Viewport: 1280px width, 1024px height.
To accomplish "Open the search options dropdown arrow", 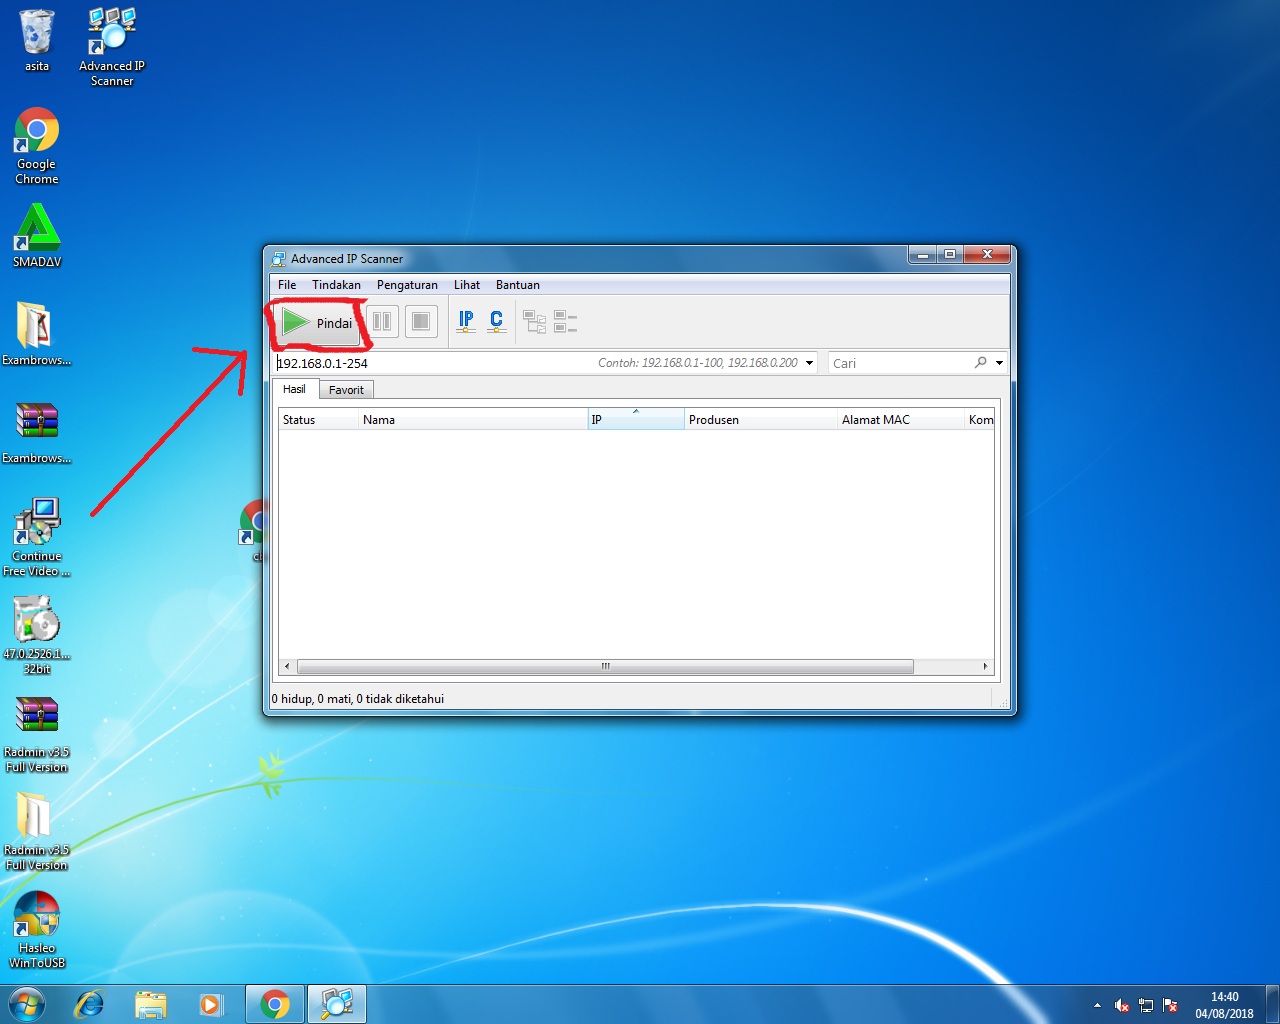I will coord(999,363).
